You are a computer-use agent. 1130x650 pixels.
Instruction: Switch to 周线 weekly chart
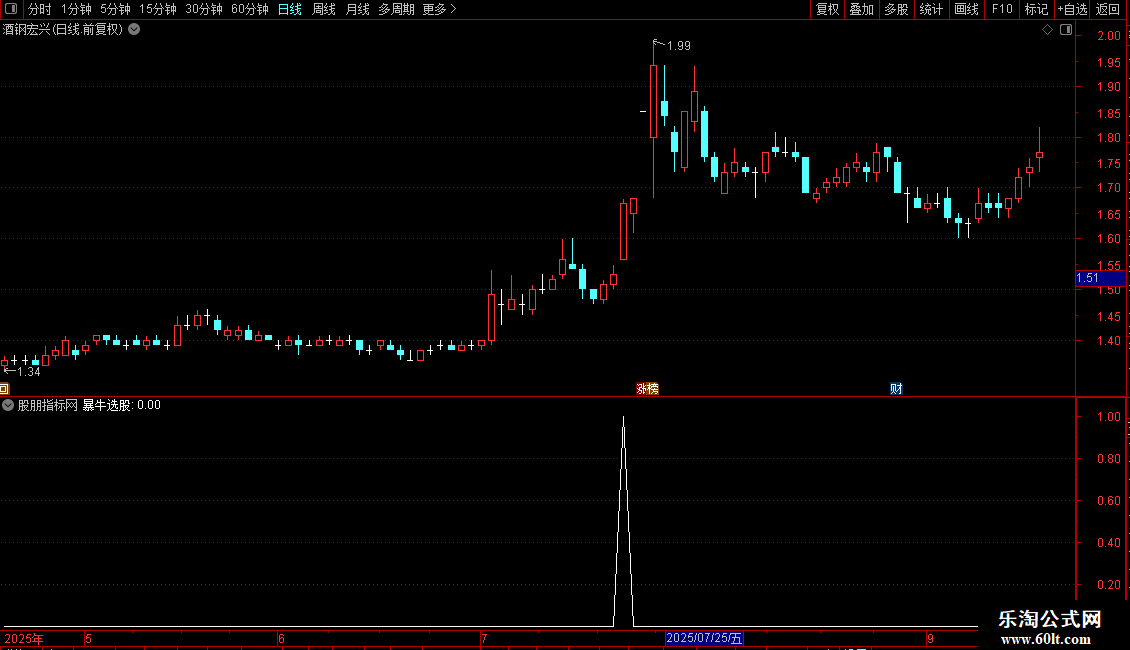pyautogui.click(x=324, y=9)
